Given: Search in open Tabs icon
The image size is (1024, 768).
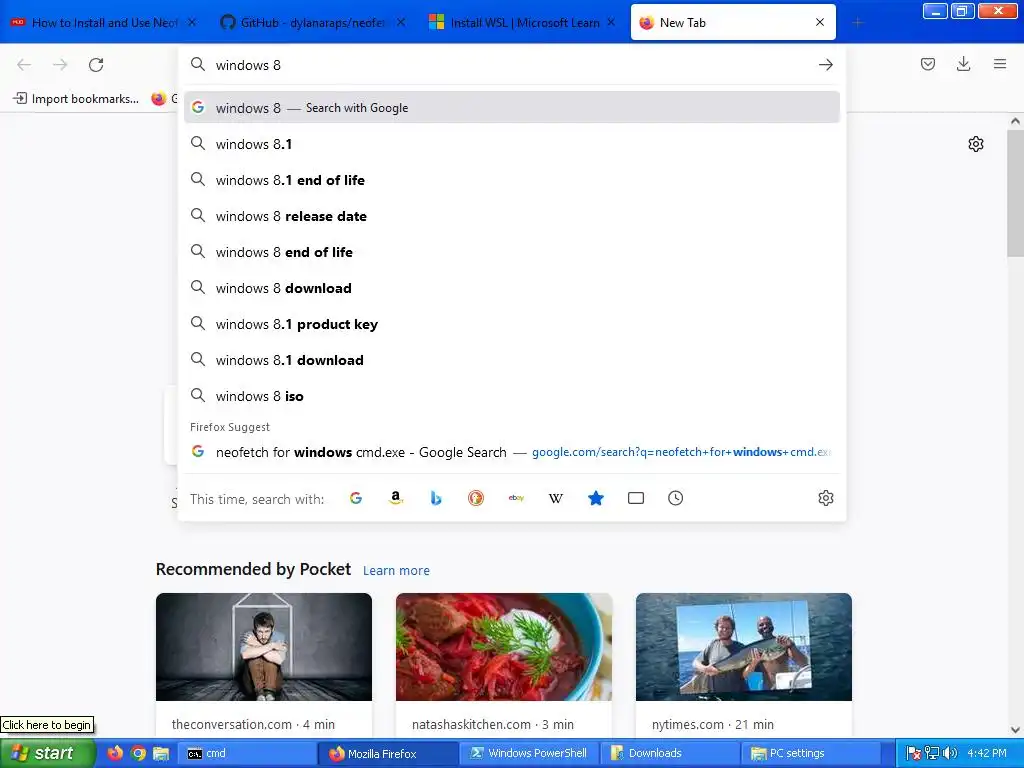Looking at the screenshot, I should (x=635, y=498).
